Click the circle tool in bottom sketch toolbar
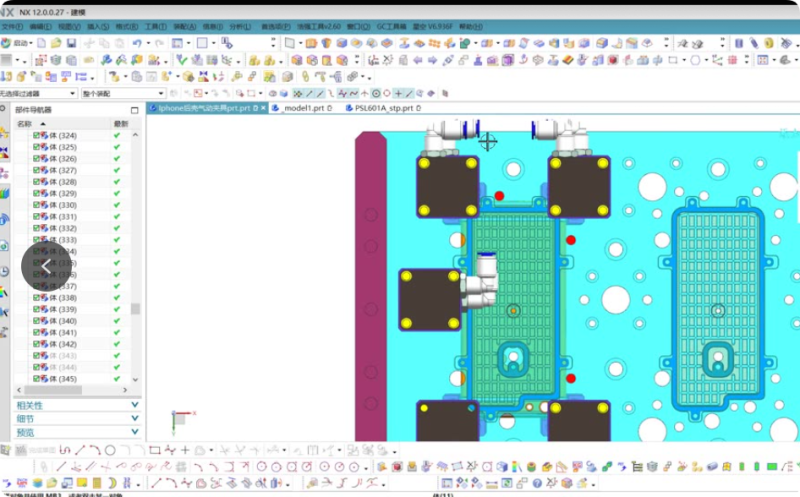This screenshot has height=497, width=800. coord(110,450)
